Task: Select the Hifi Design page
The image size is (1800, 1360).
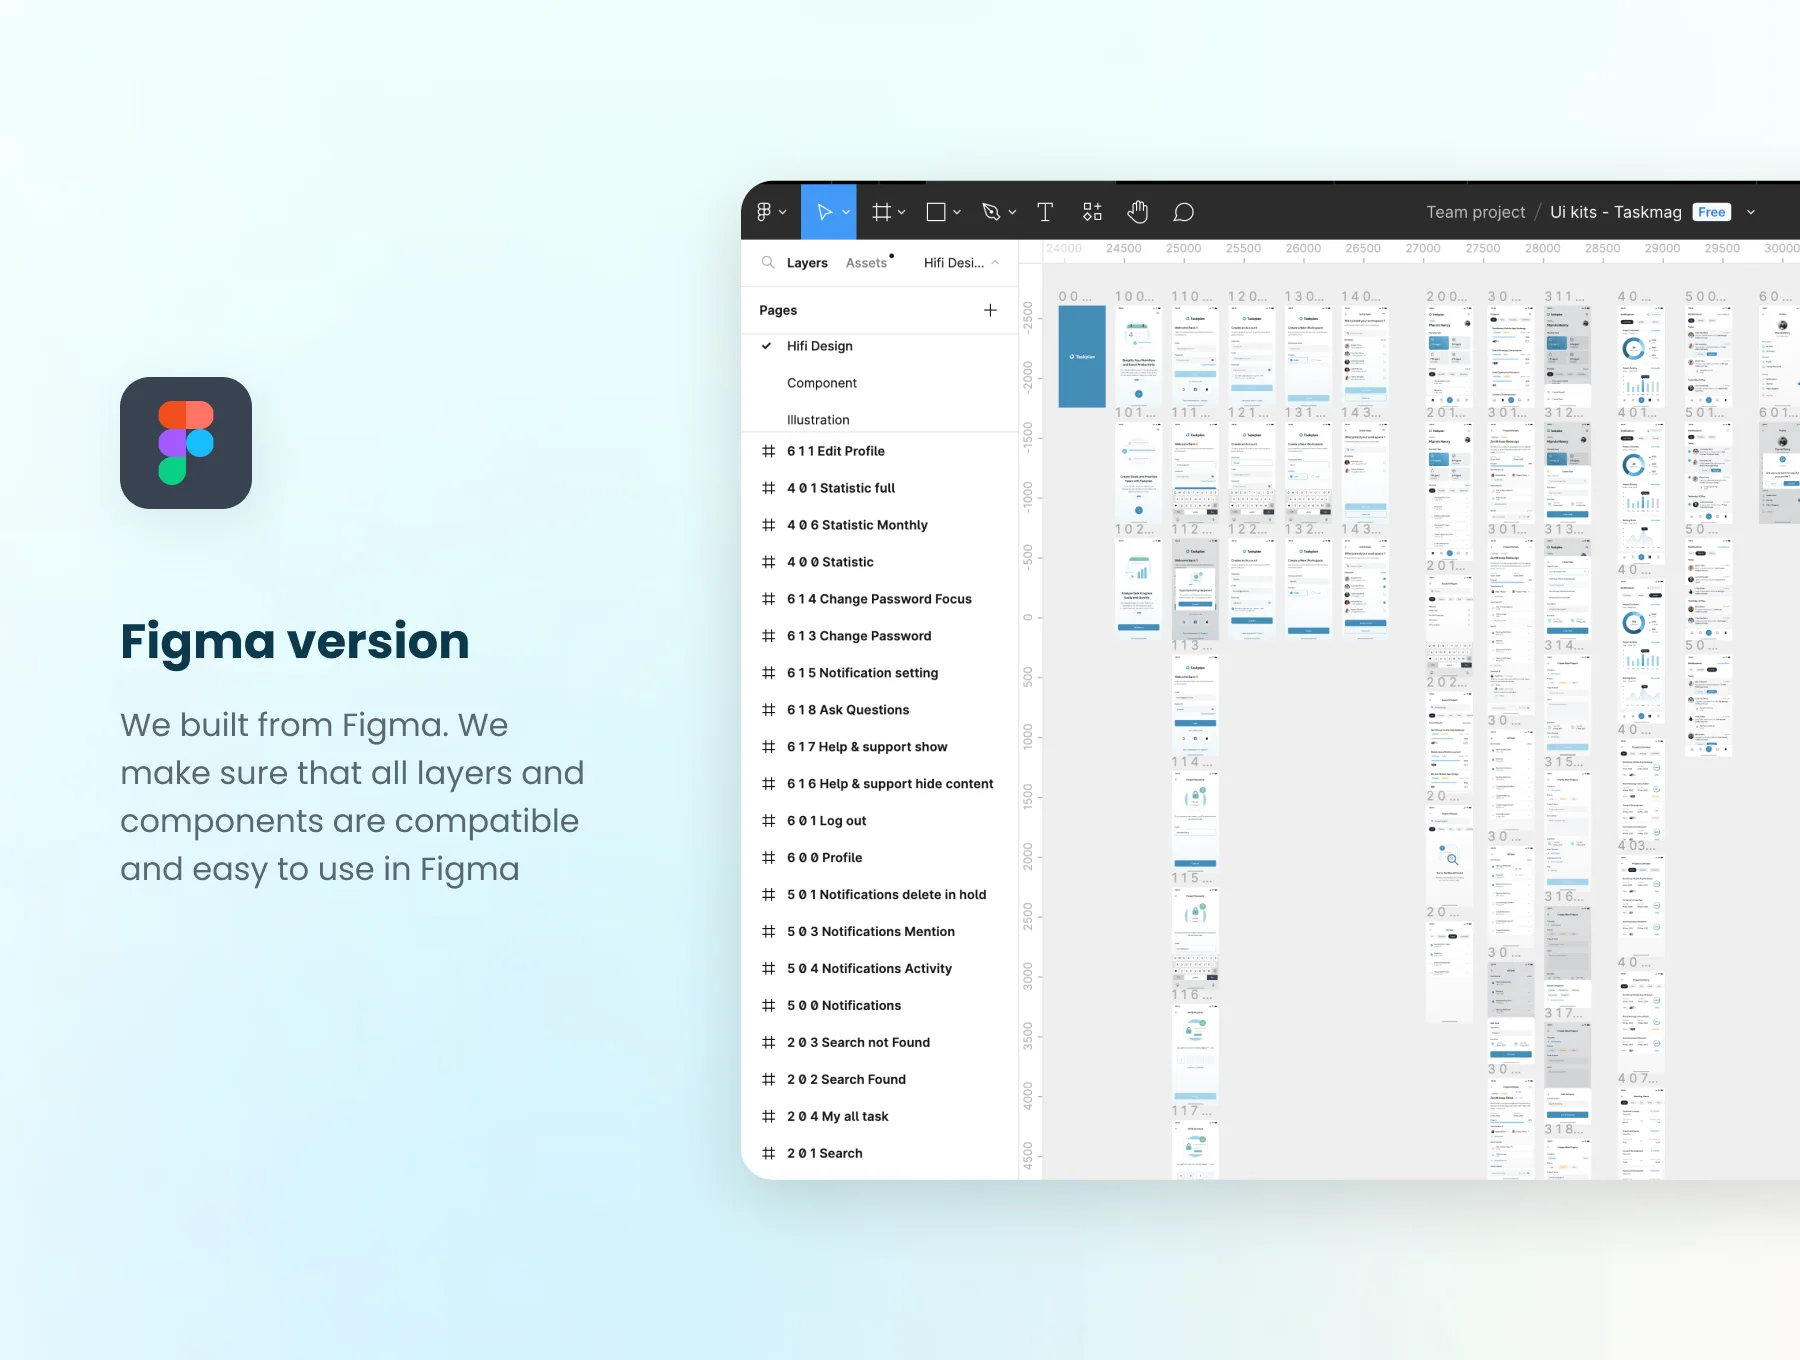Action: (x=820, y=346)
